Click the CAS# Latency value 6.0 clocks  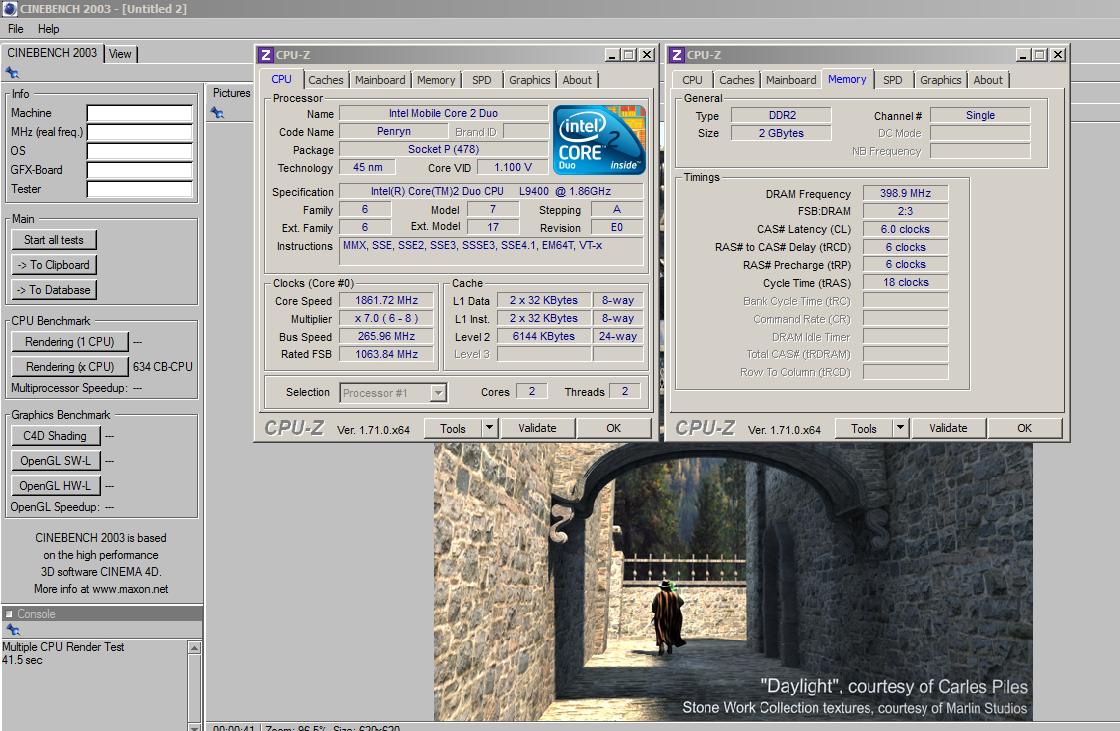point(905,229)
